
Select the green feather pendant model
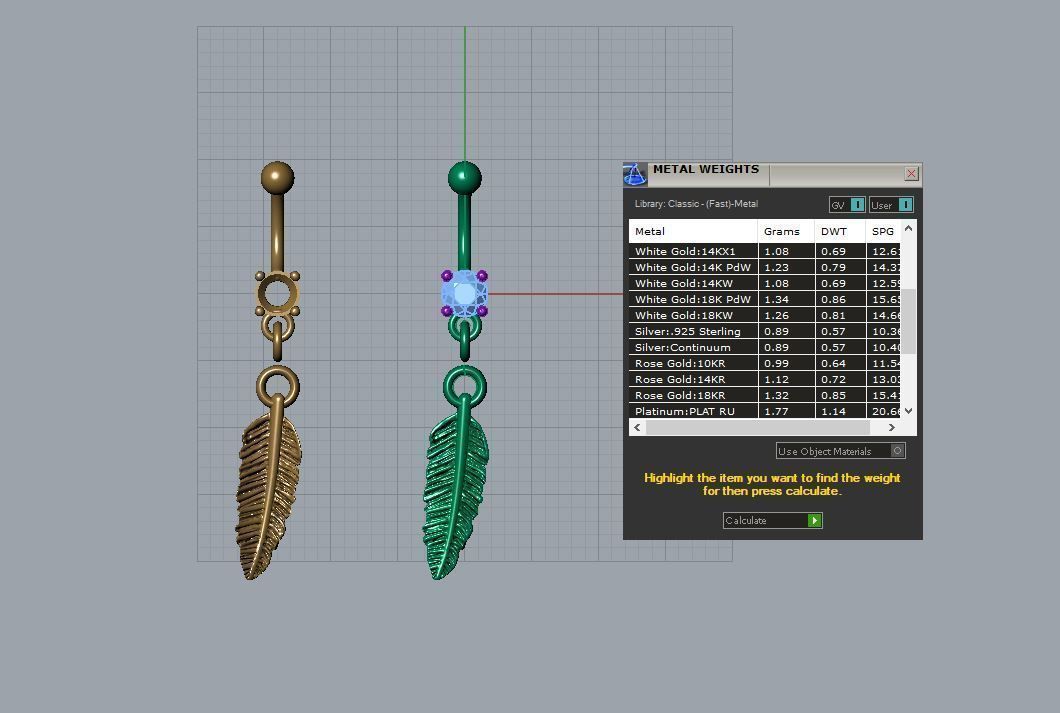tap(456, 487)
